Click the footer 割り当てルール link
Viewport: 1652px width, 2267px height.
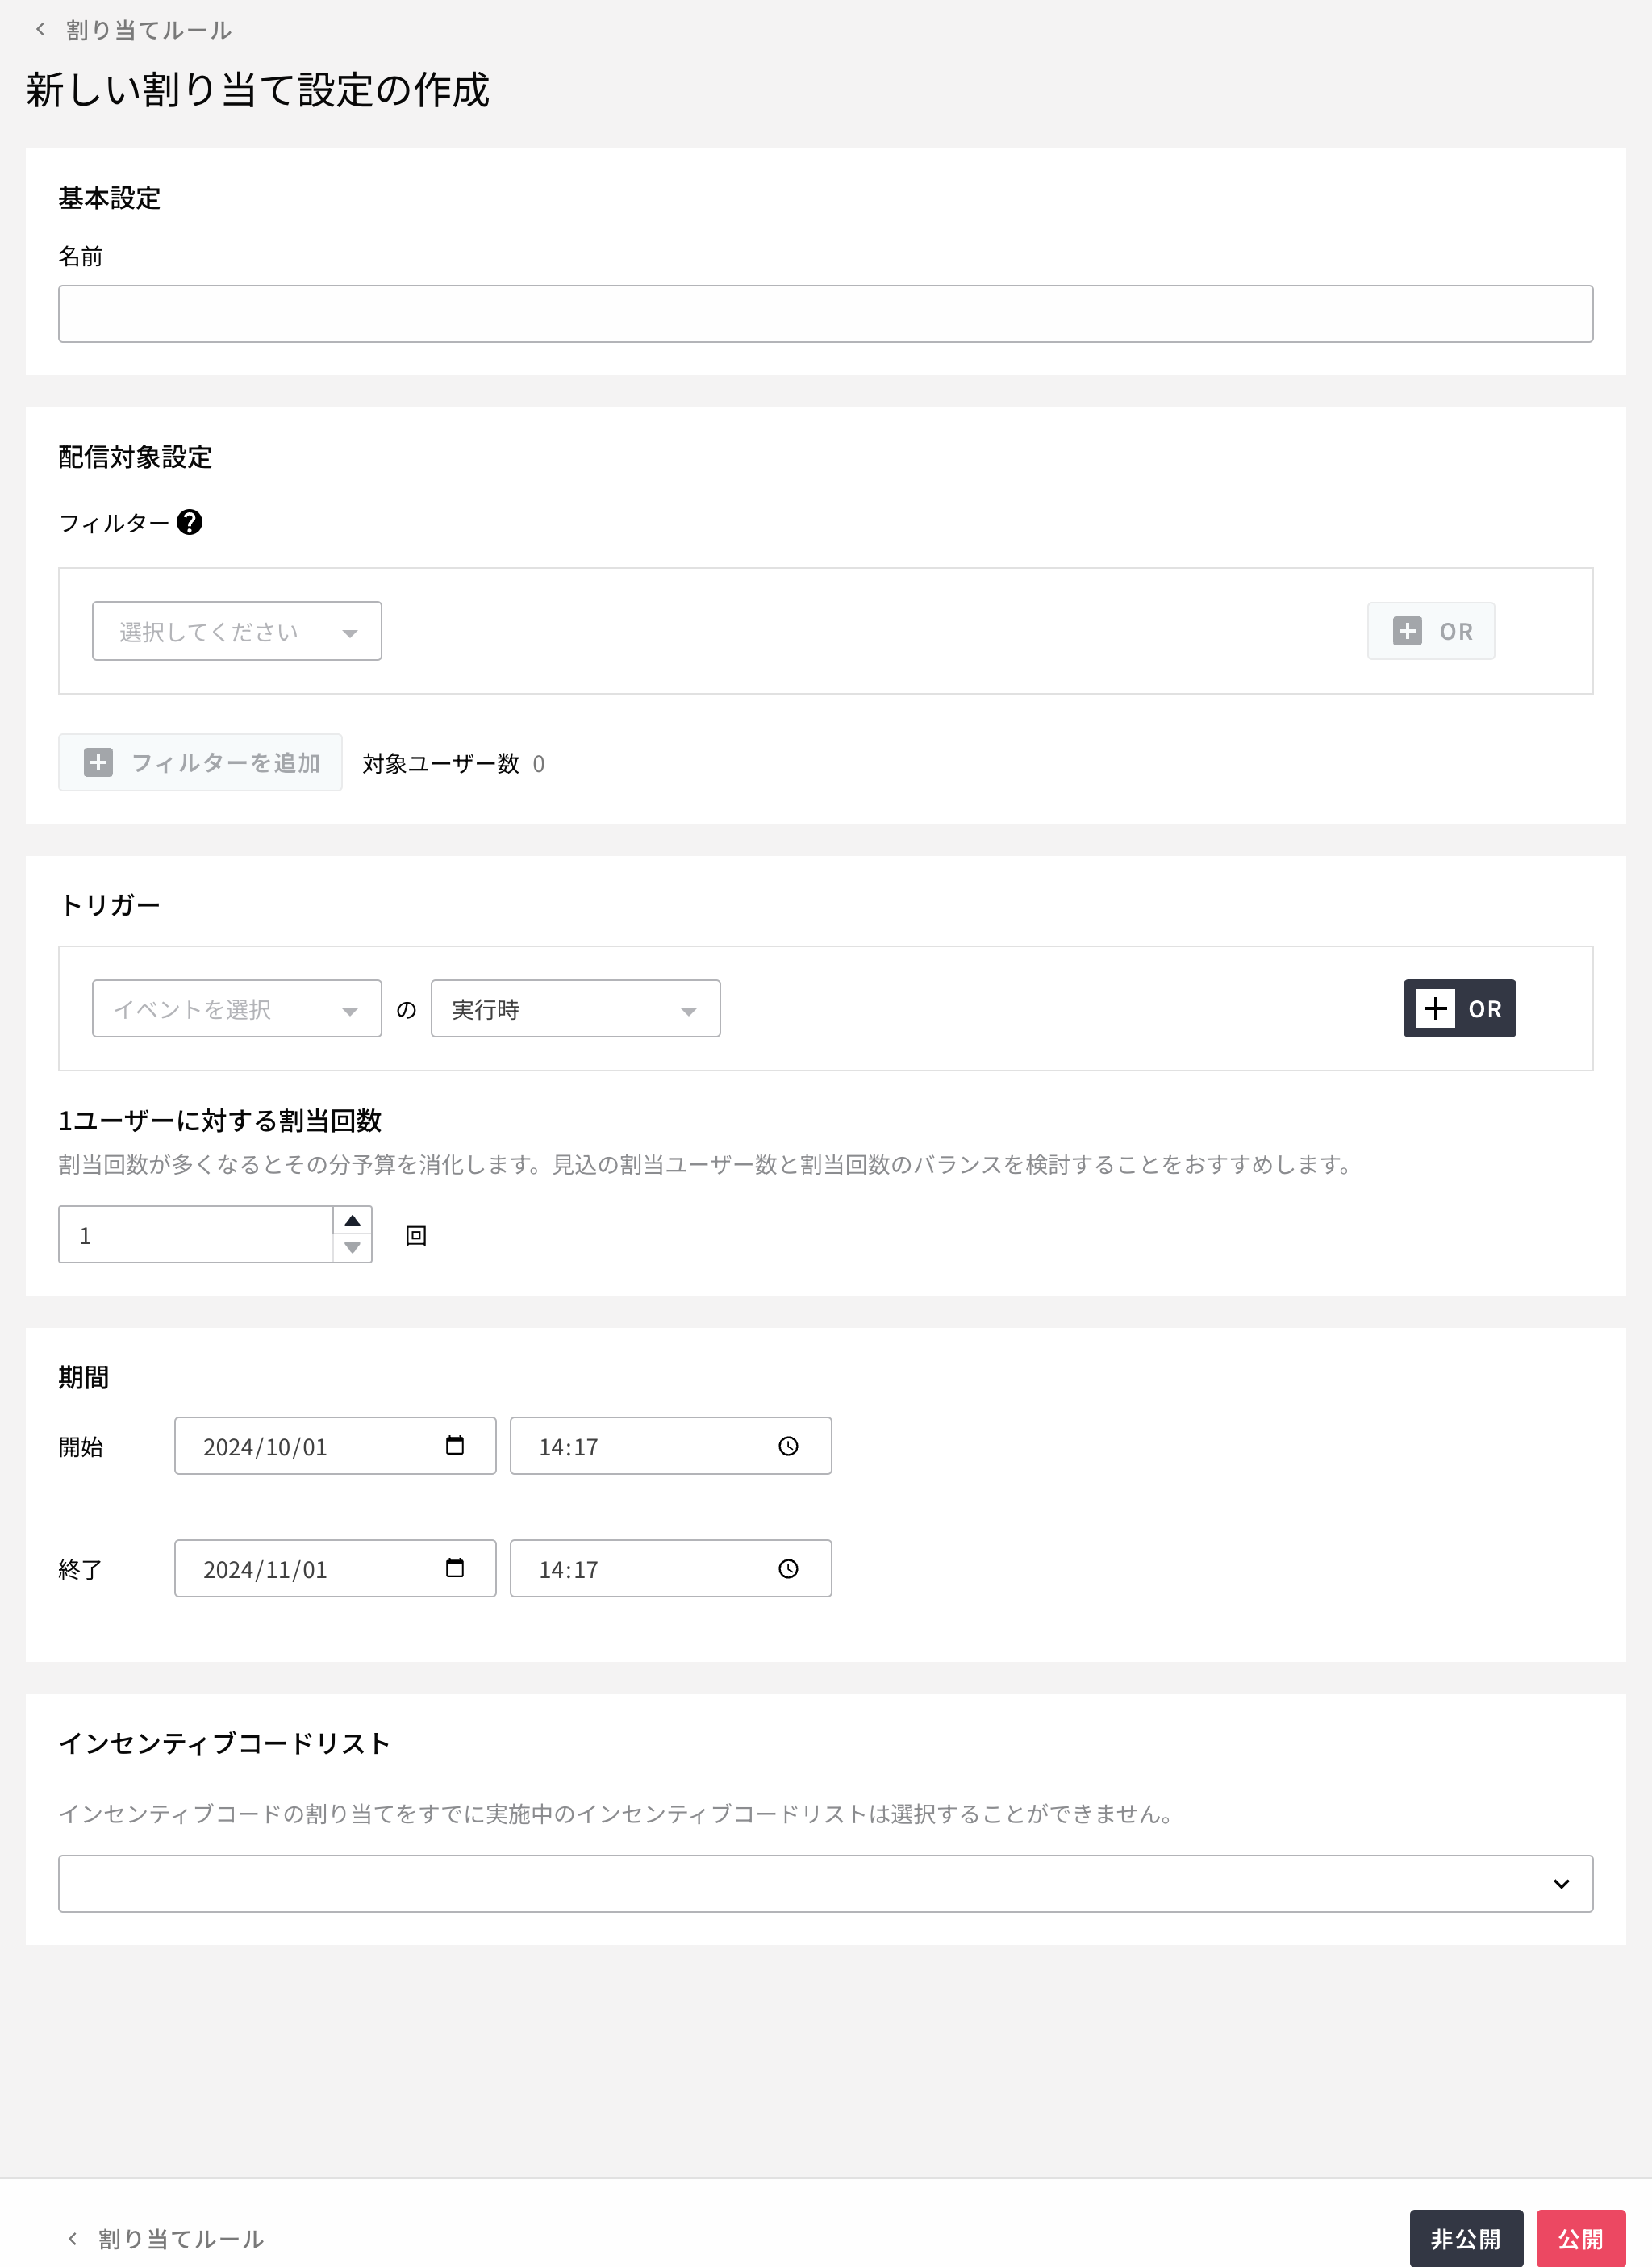pyautogui.click(x=180, y=2238)
